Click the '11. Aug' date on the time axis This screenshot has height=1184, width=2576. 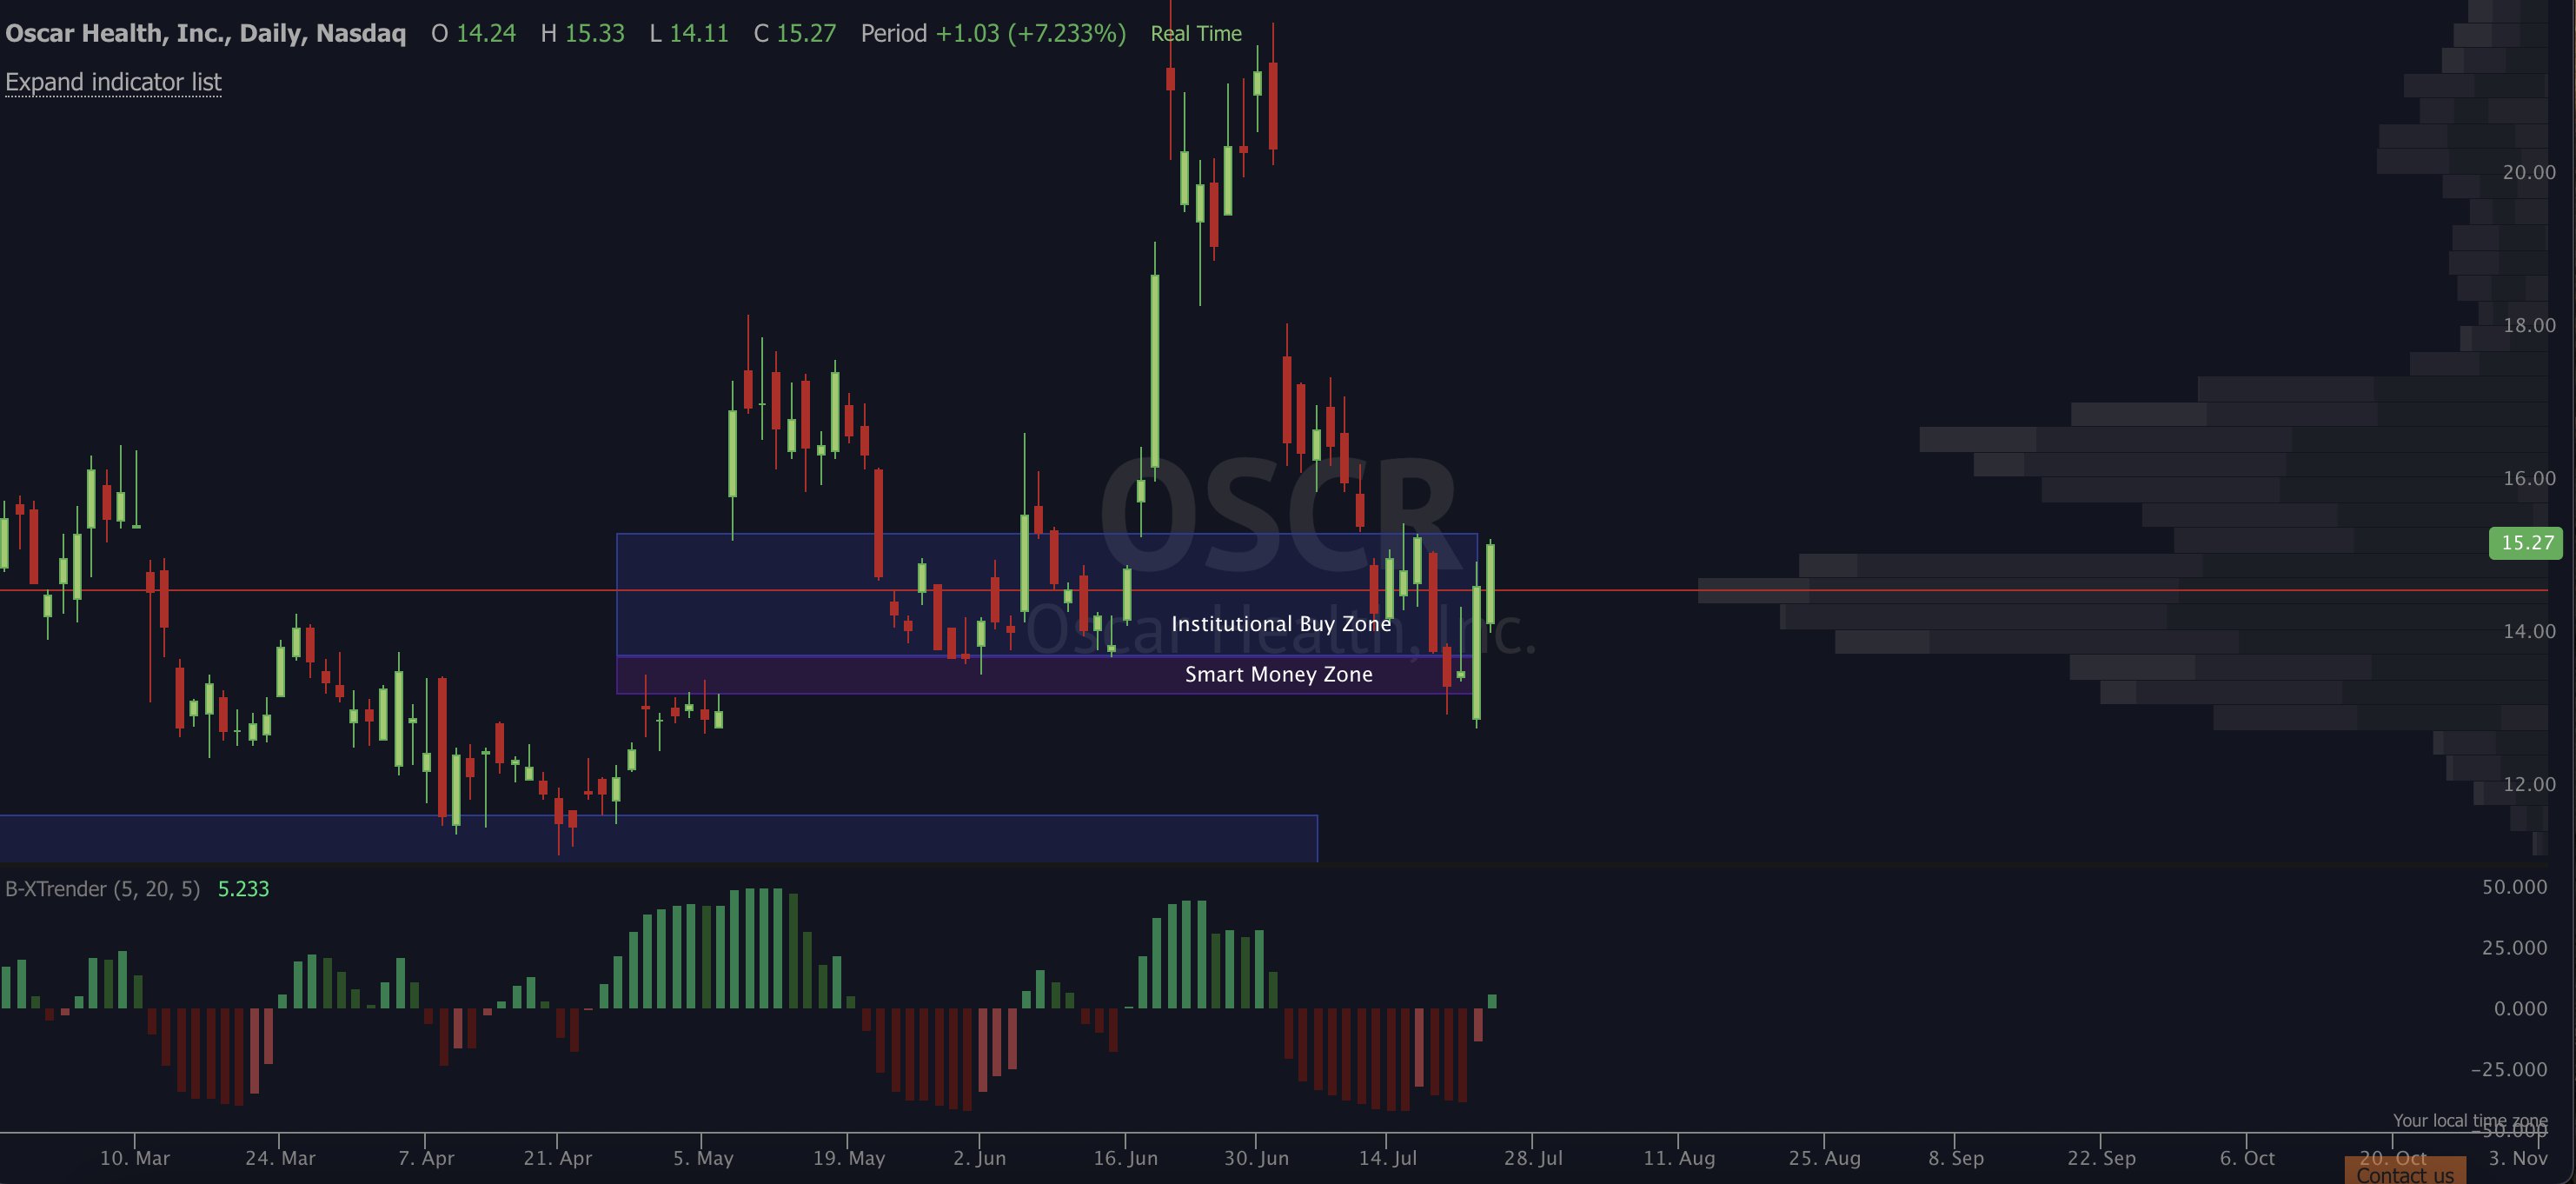pyautogui.click(x=1679, y=1158)
